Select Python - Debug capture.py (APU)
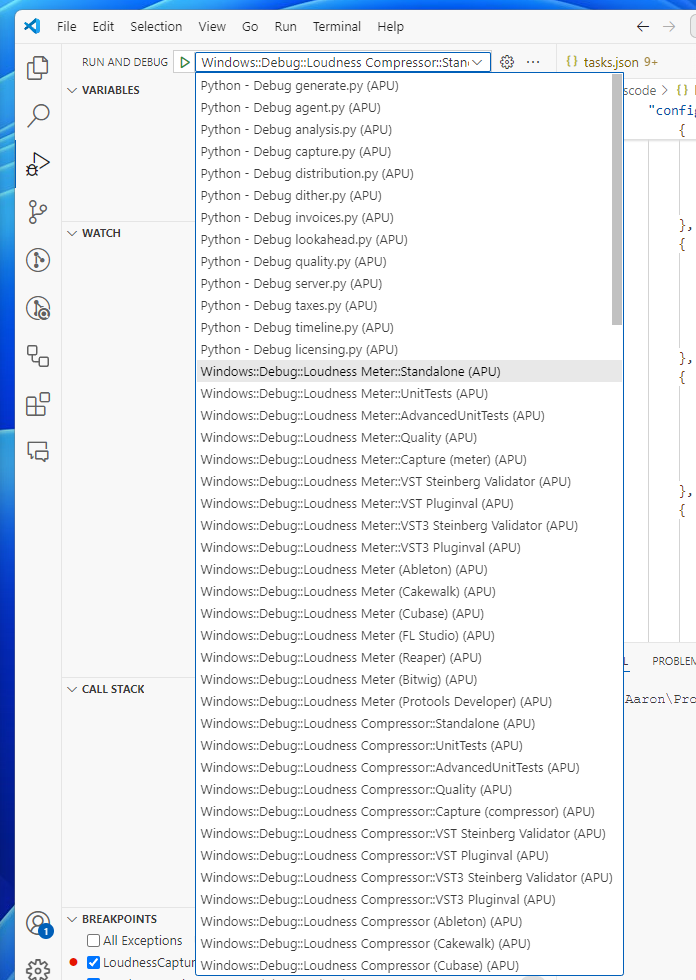 (409, 152)
